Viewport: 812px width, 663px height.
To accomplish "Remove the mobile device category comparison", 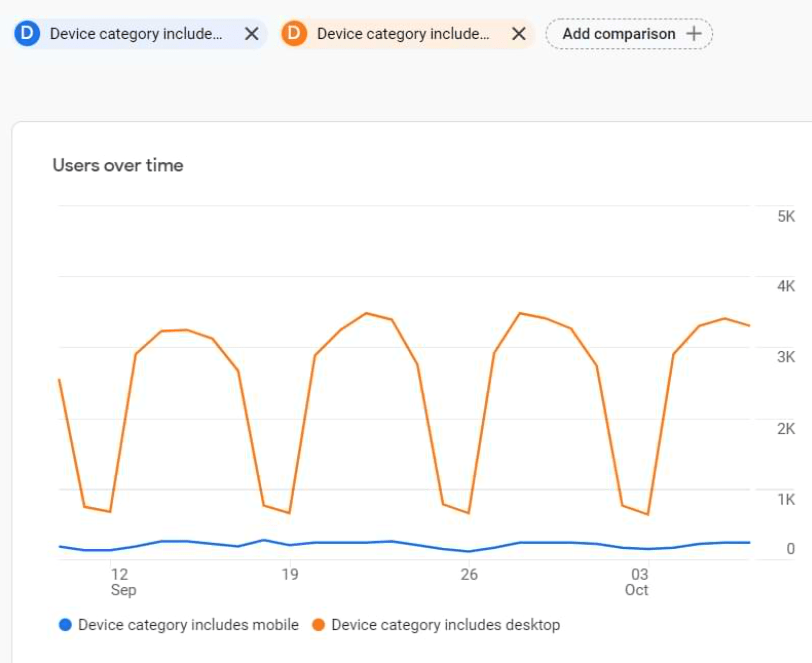I will [x=252, y=34].
